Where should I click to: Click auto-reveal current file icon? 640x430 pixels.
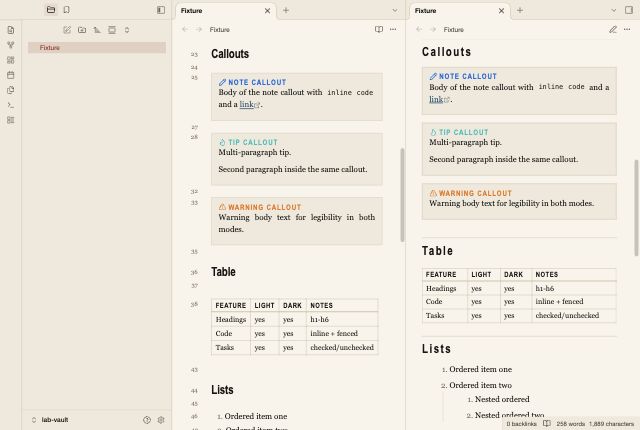pyautogui.click(x=112, y=30)
